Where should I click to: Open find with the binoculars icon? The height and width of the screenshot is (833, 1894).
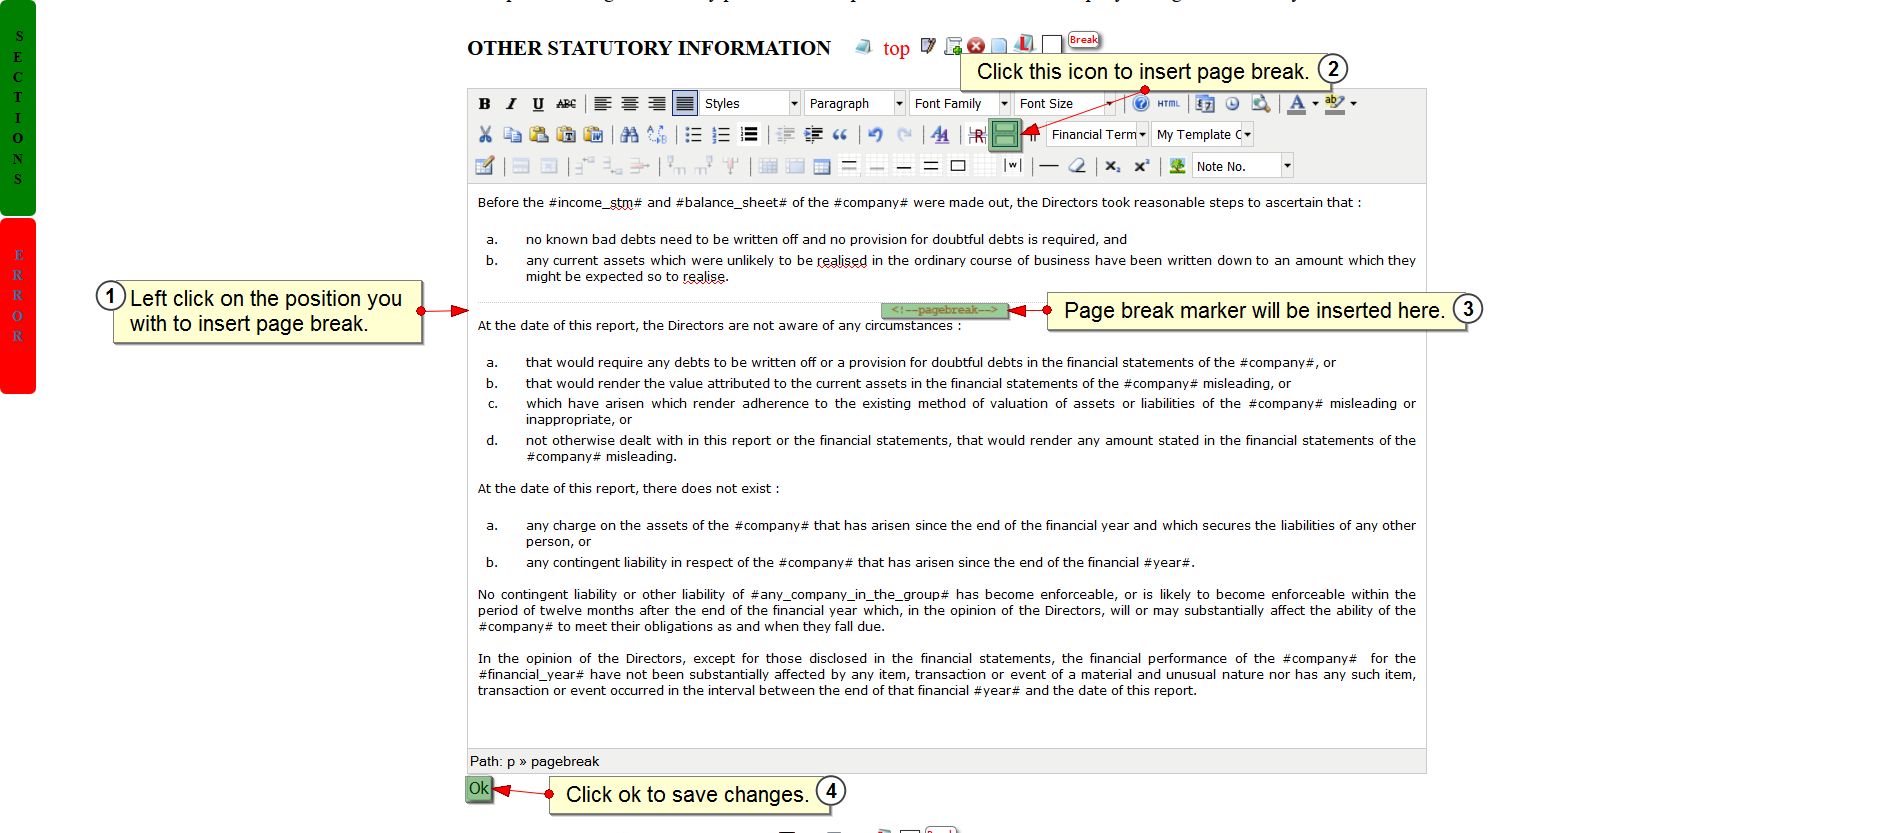[629, 135]
